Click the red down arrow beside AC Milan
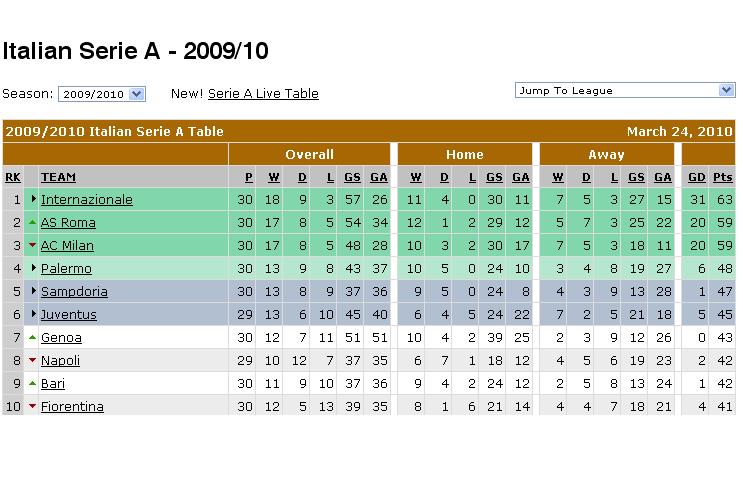 [32, 245]
